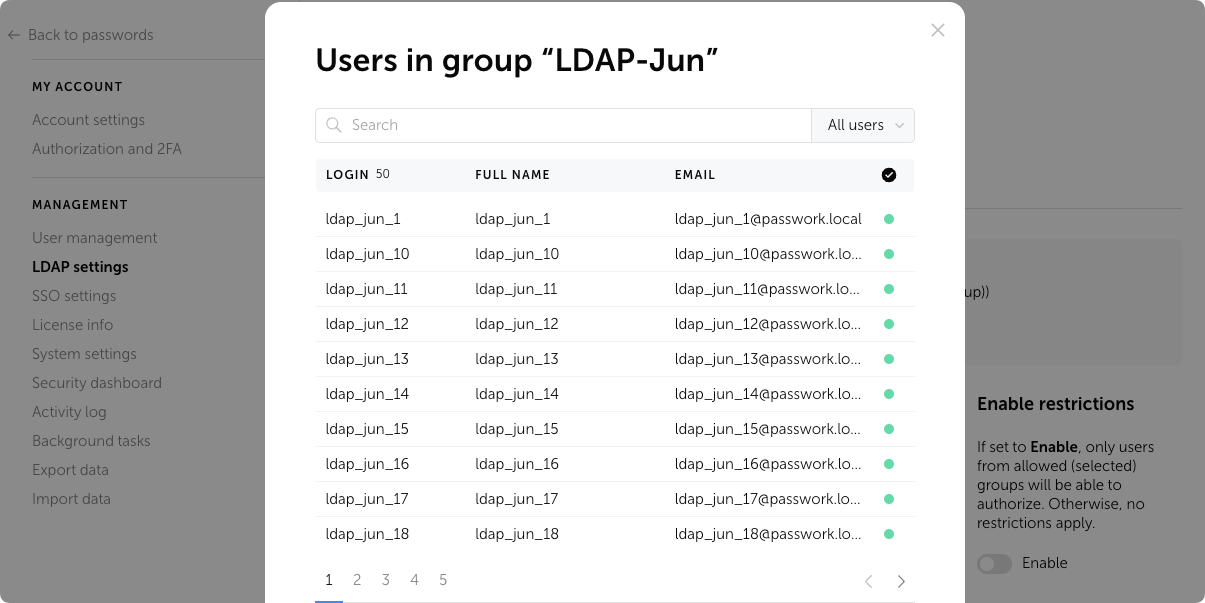Click the green status dot for ldap_jun_1
The width and height of the screenshot is (1205, 603).
(x=889, y=218)
